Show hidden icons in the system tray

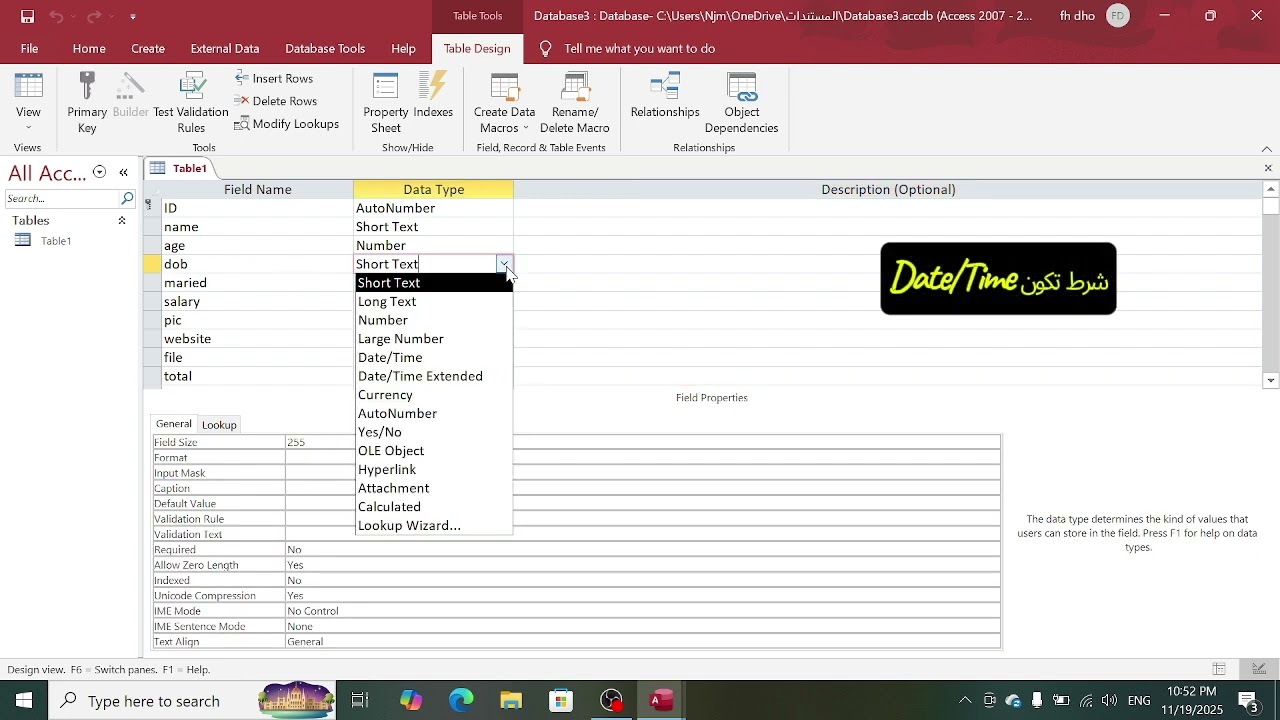965,701
